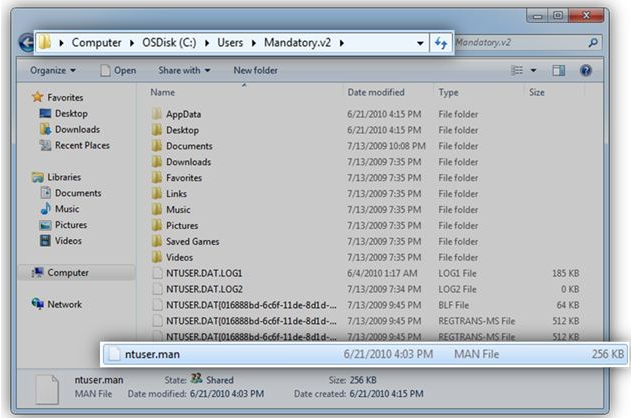Select Network in the navigation pane

coord(64,304)
